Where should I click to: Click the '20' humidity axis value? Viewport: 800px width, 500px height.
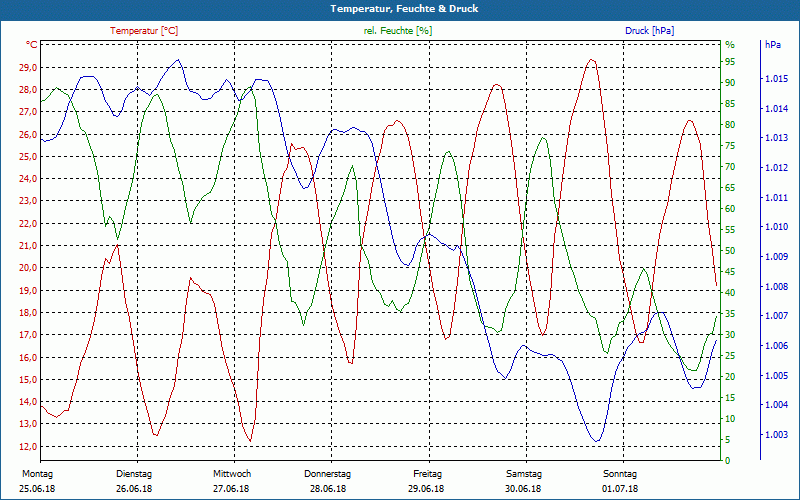click(730, 377)
